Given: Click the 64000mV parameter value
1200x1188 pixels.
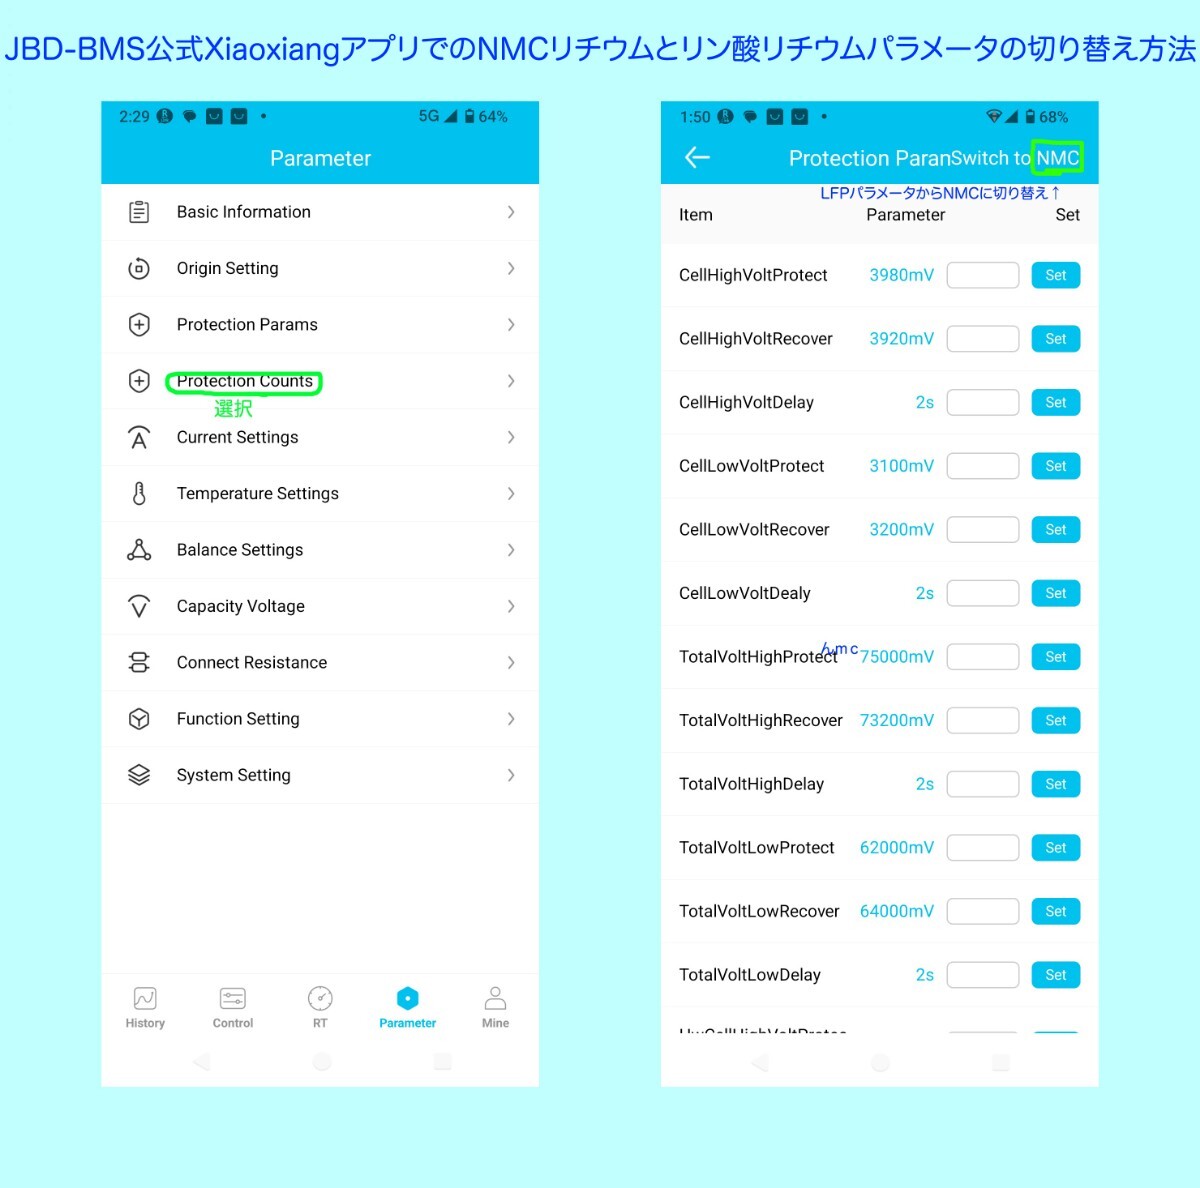Looking at the screenshot, I should [897, 911].
